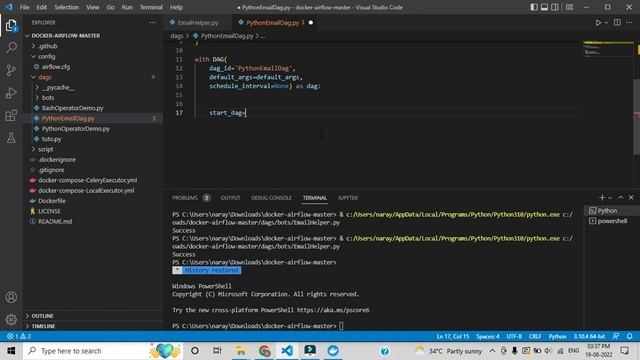Open the Search view in activity bar

tap(11, 48)
